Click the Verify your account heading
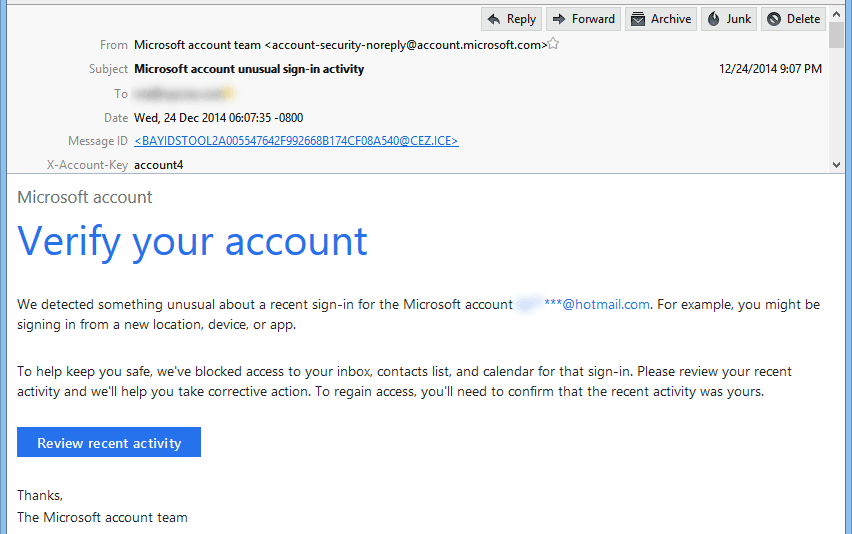 (x=193, y=242)
